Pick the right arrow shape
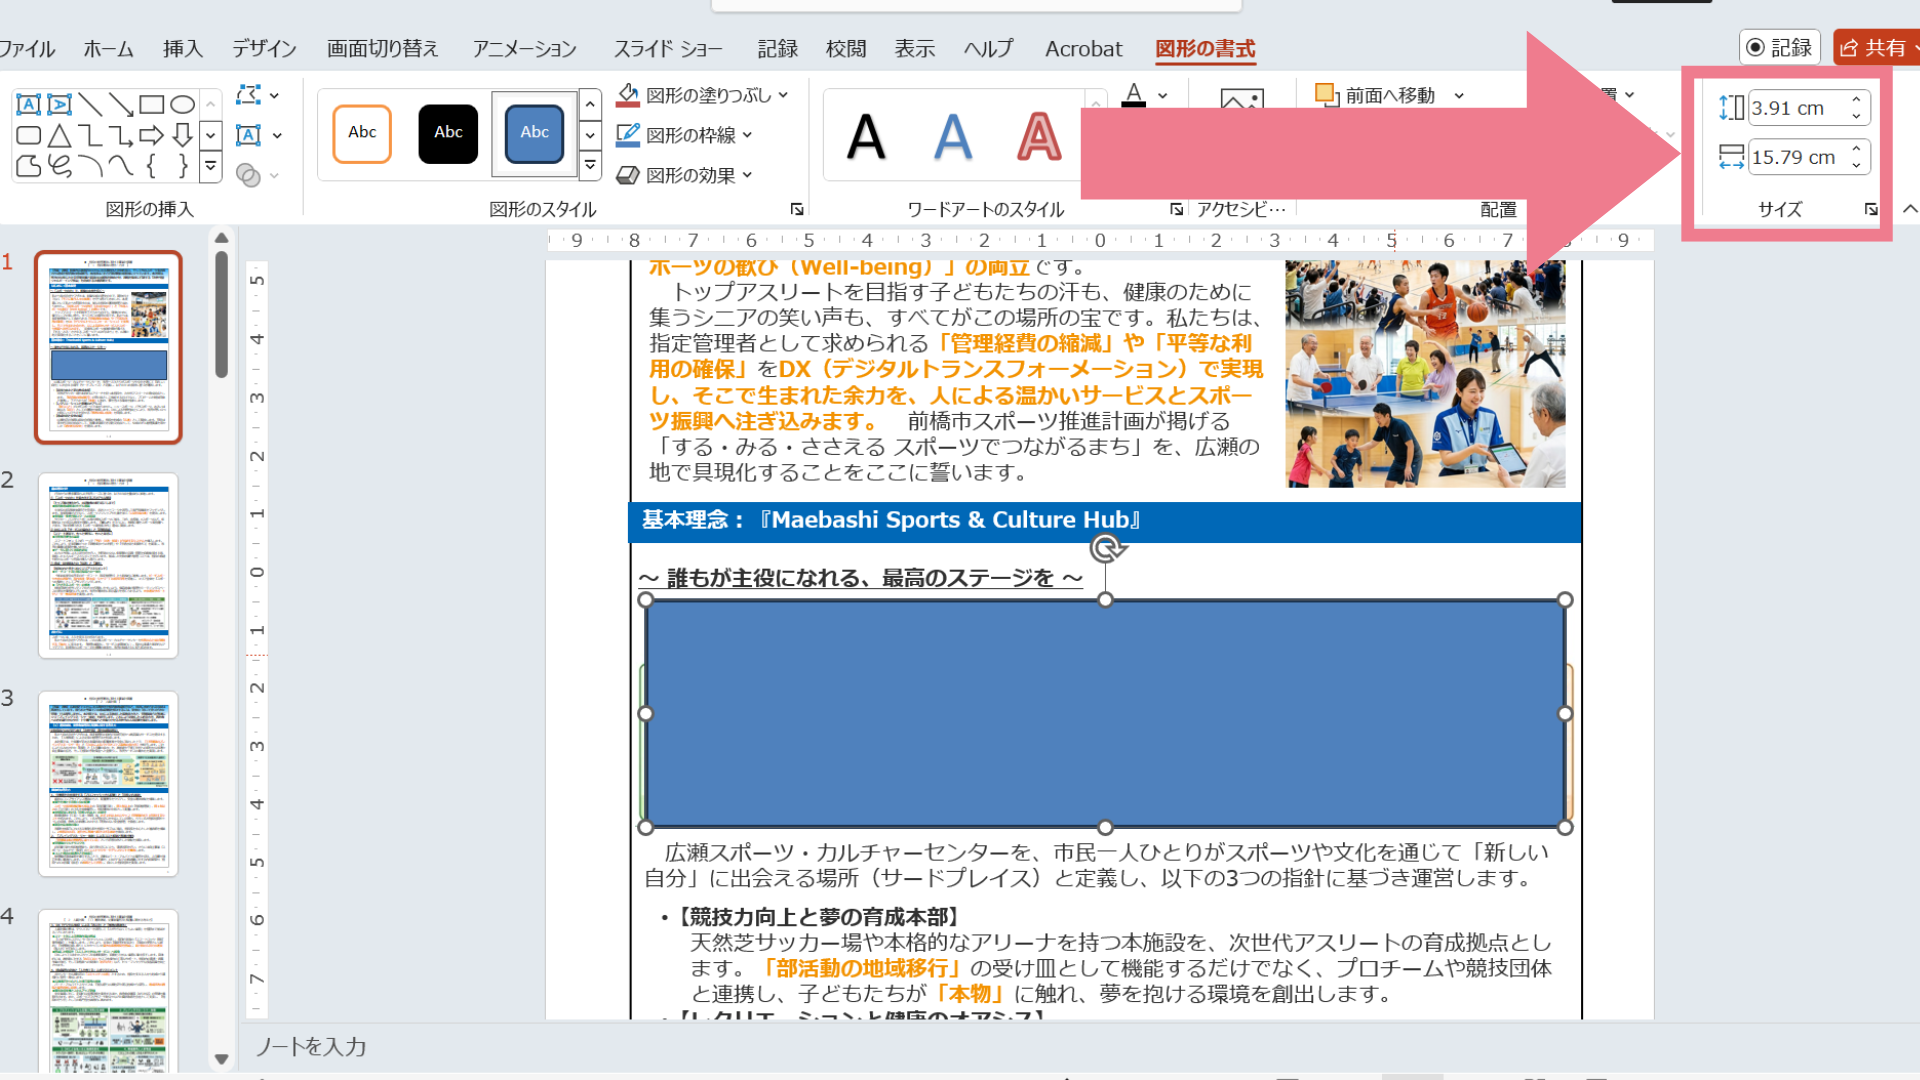1920x1080 pixels. tap(151, 135)
